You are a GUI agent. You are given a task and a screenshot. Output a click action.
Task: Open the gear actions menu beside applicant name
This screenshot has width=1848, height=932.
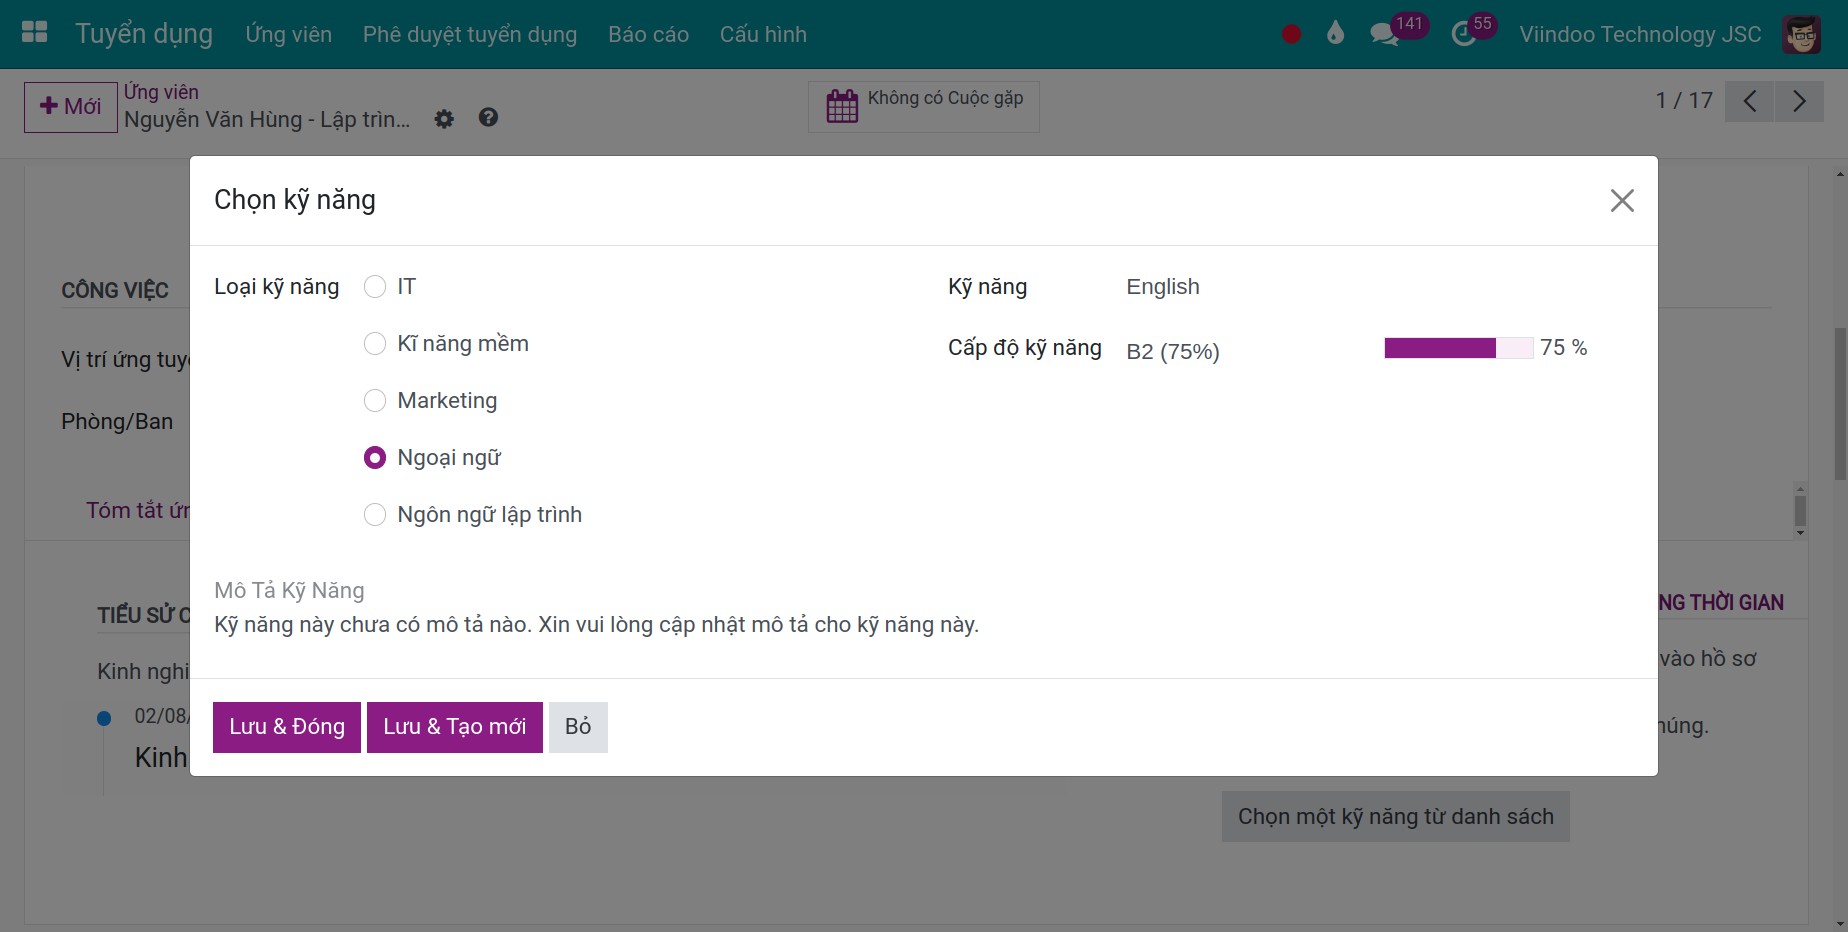tap(444, 119)
